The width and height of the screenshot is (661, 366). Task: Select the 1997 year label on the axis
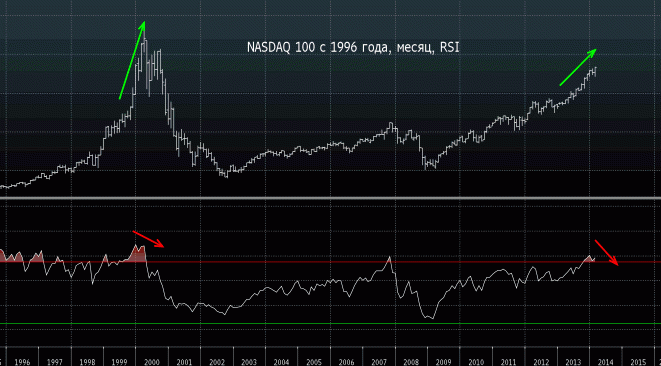pyautogui.click(x=55, y=362)
